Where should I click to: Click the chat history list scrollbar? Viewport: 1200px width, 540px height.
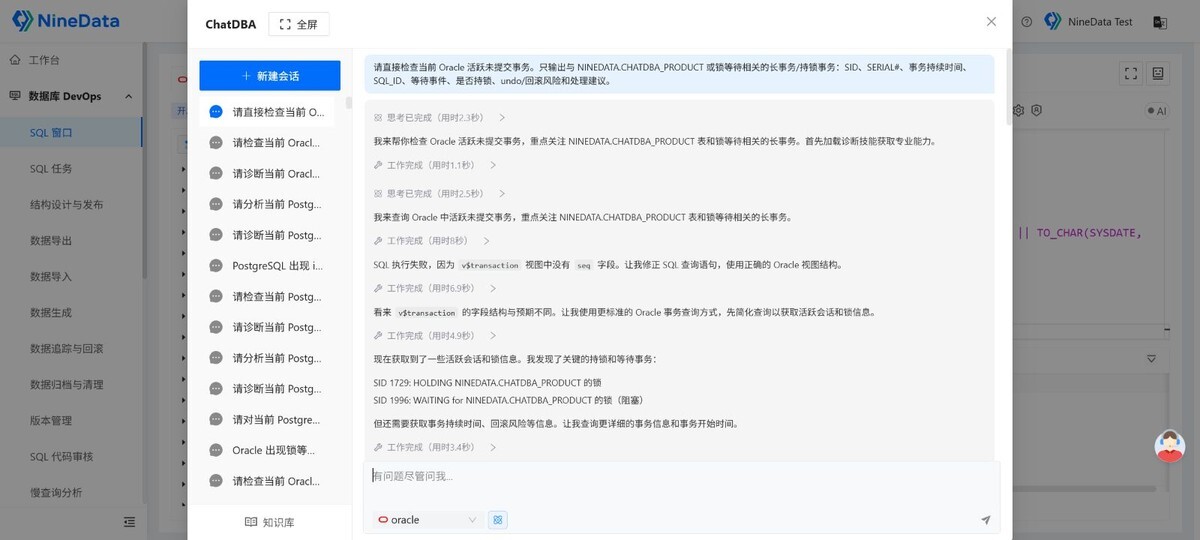pos(349,102)
